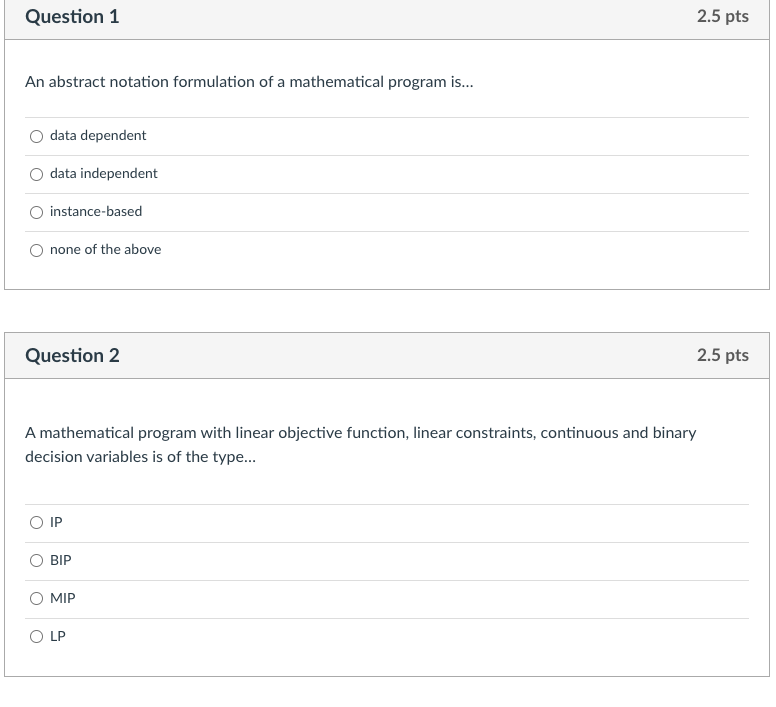Image resolution: width=776 pixels, height=707 pixels.
Task: Click the 'BIP' answer label text
Action: (x=61, y=560)
